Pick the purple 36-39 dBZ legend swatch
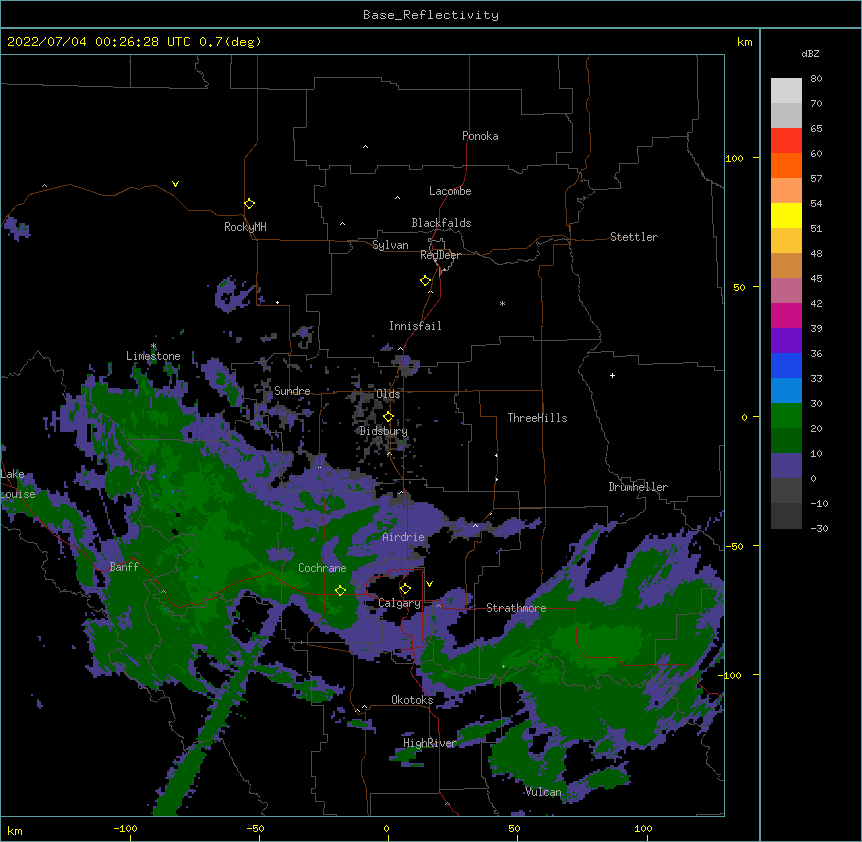 (786, 340)
